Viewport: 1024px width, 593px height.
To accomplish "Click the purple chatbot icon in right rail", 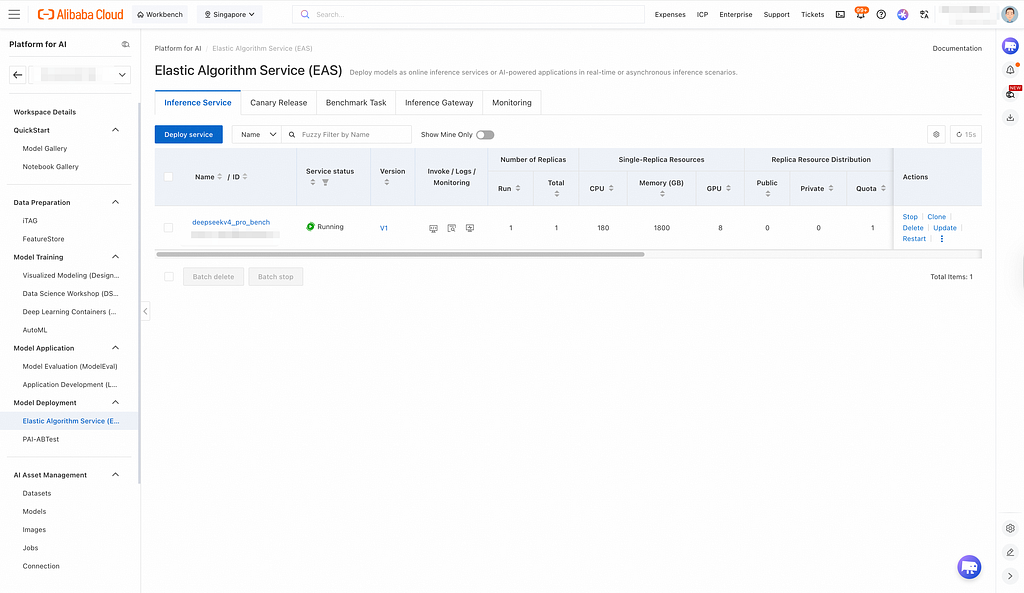I will (1010, 46).
